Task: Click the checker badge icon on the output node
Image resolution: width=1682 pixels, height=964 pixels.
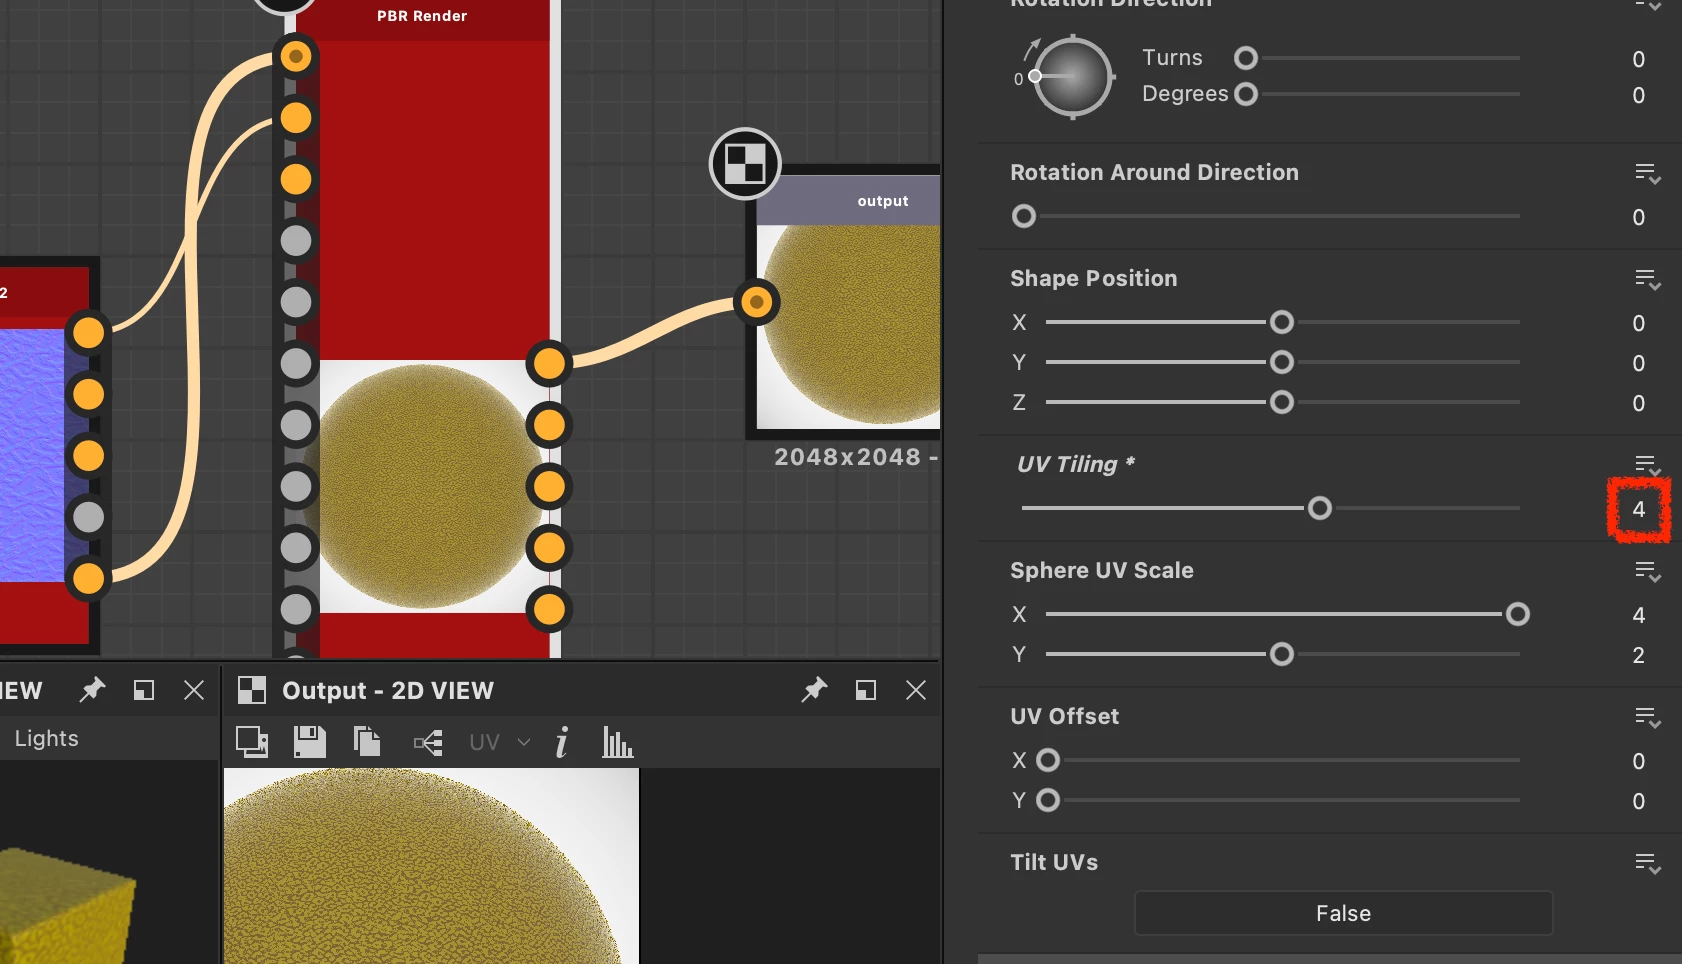Action: pos(745,164)
